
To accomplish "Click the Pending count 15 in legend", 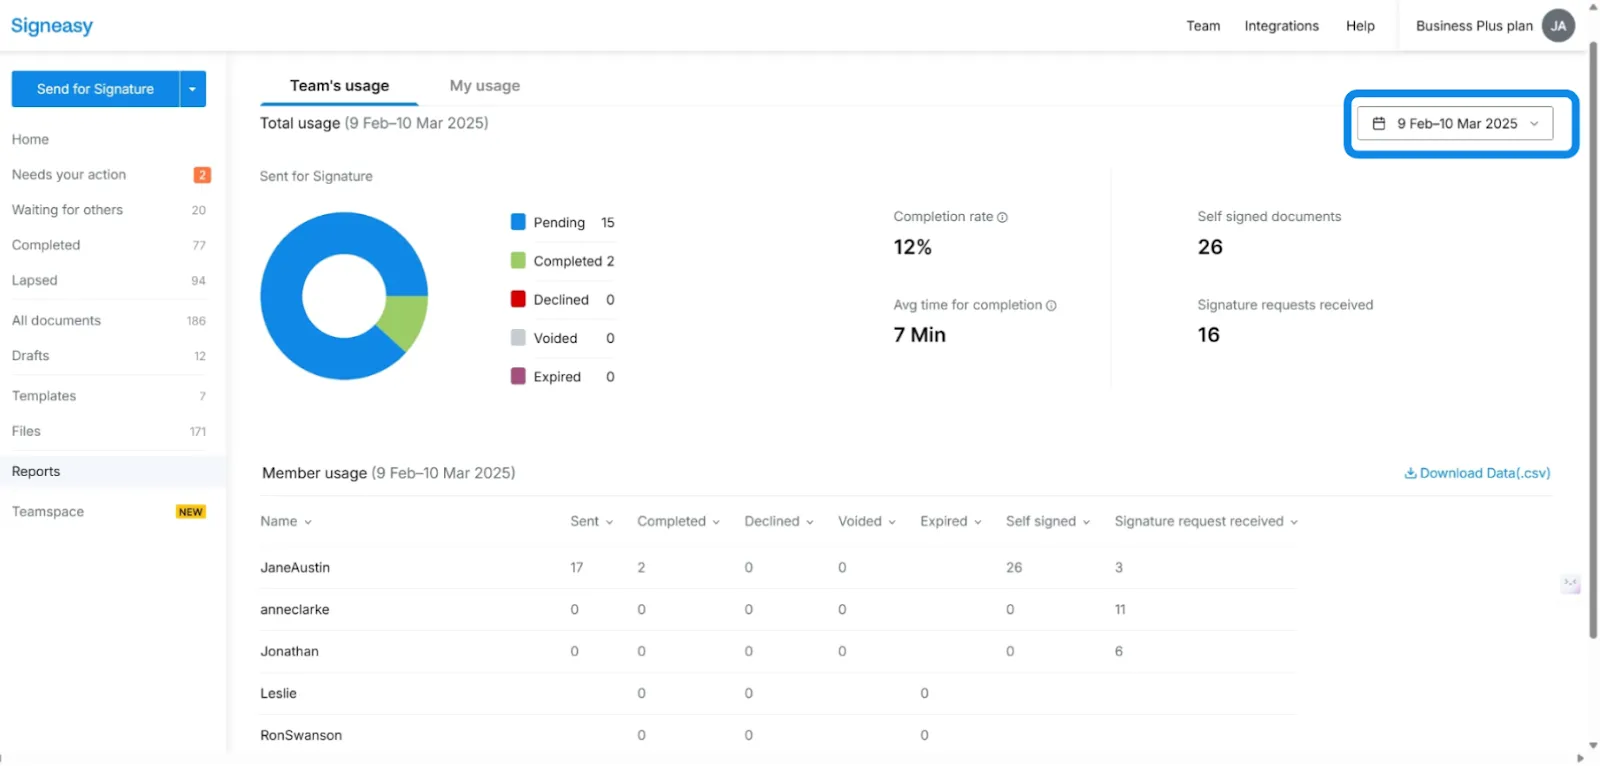I will (x=608, y=223).
